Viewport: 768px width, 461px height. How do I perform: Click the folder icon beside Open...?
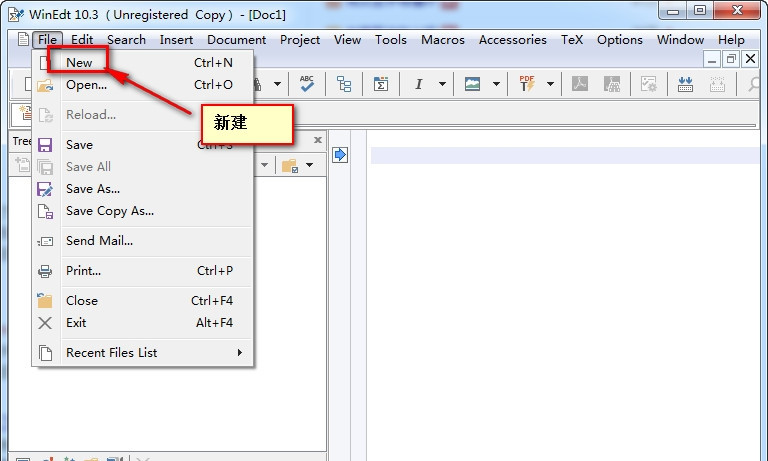pos(45,85)
